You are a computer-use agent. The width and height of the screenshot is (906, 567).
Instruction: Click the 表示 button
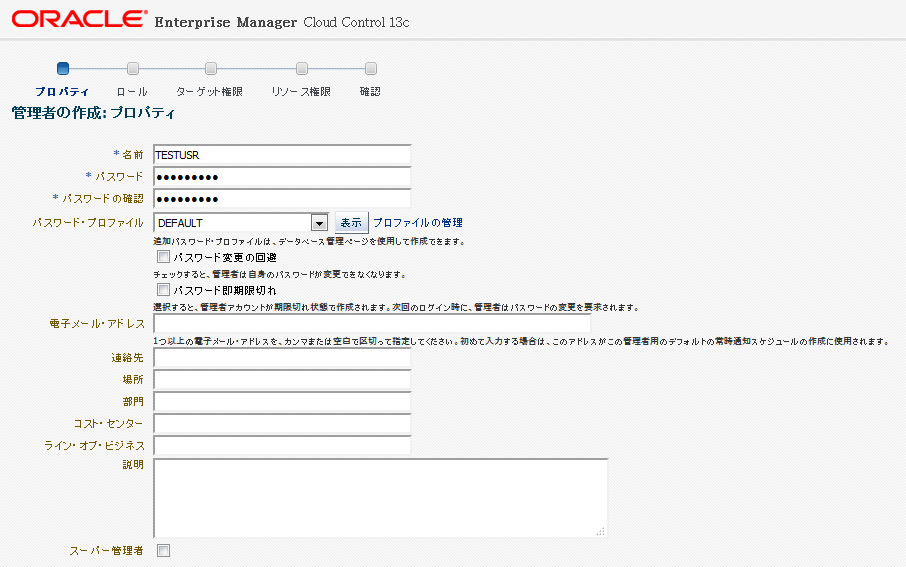[351, 223]
